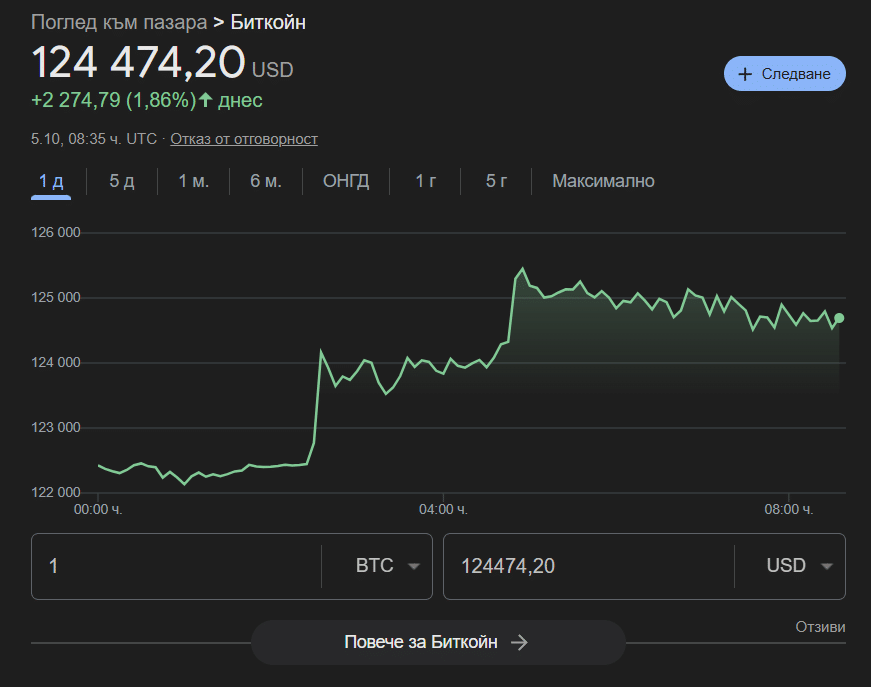Open the Отзиви feedback link
Screen dimensions: 871x687
(820, 627)
